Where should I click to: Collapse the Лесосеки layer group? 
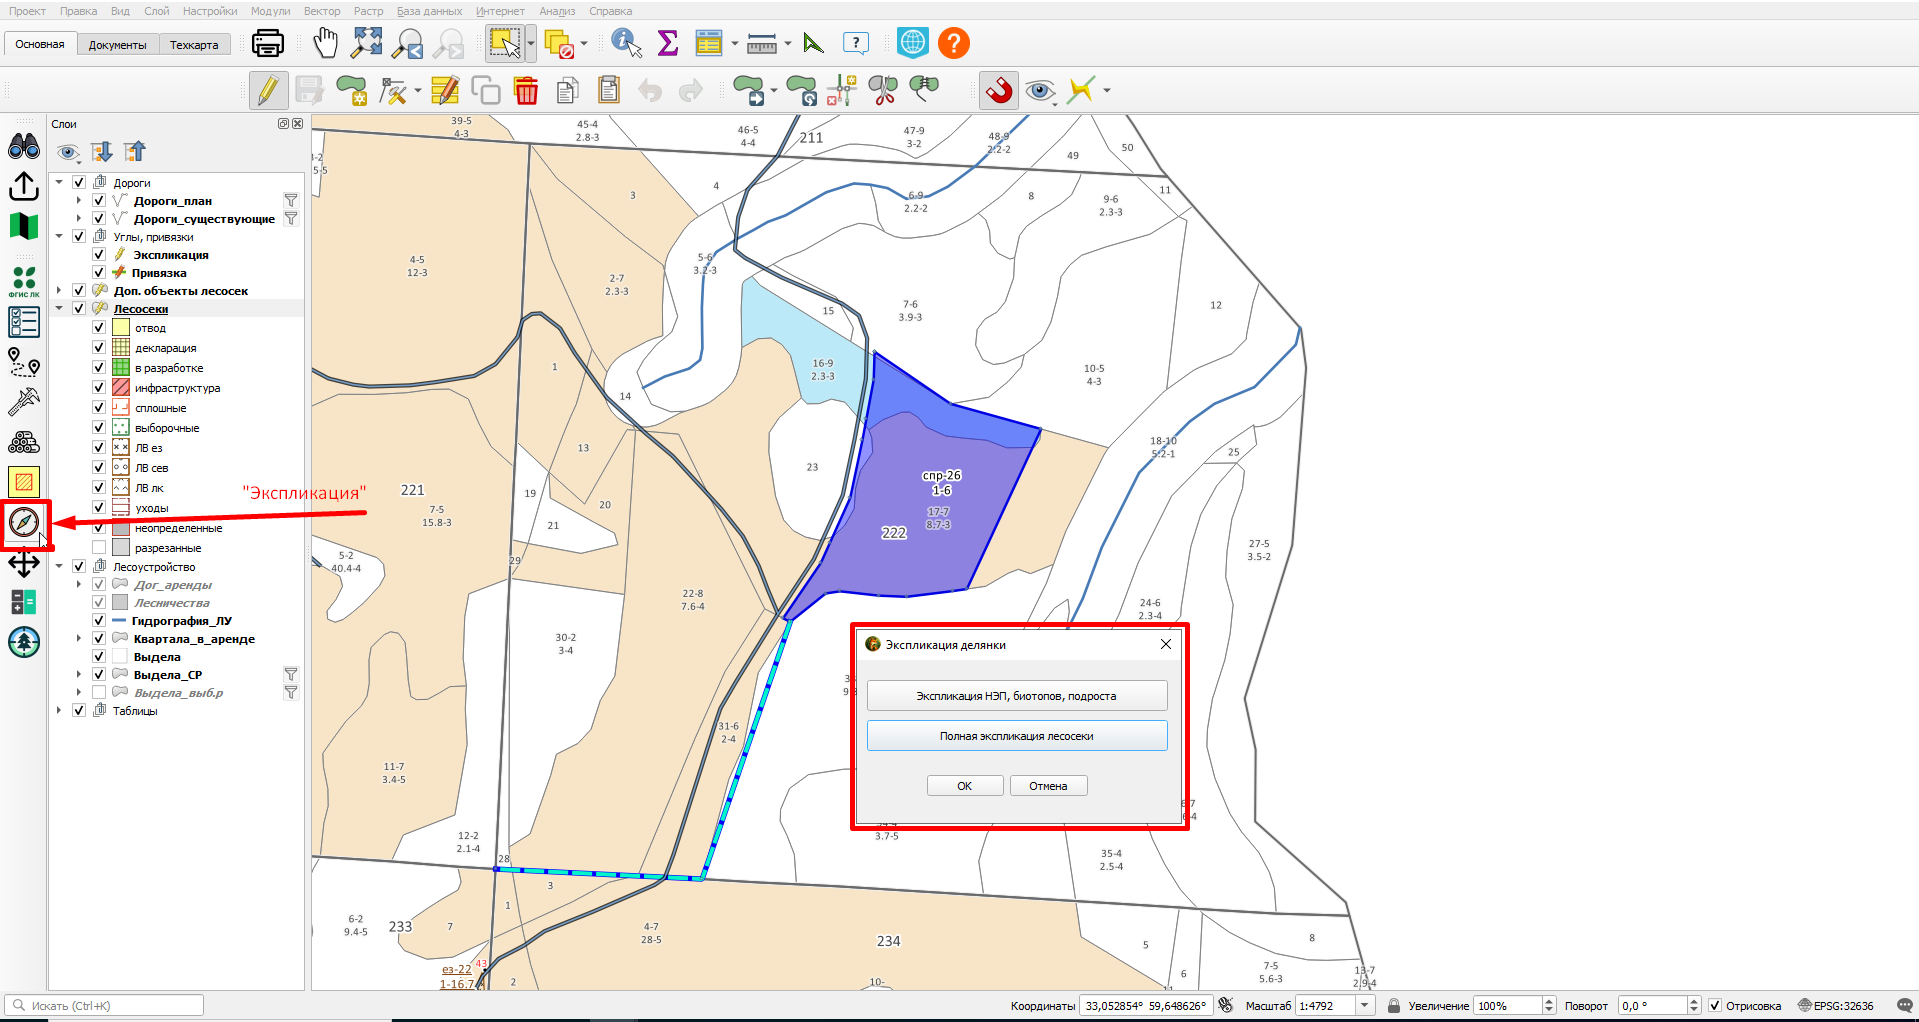click(x=60, y=309)
